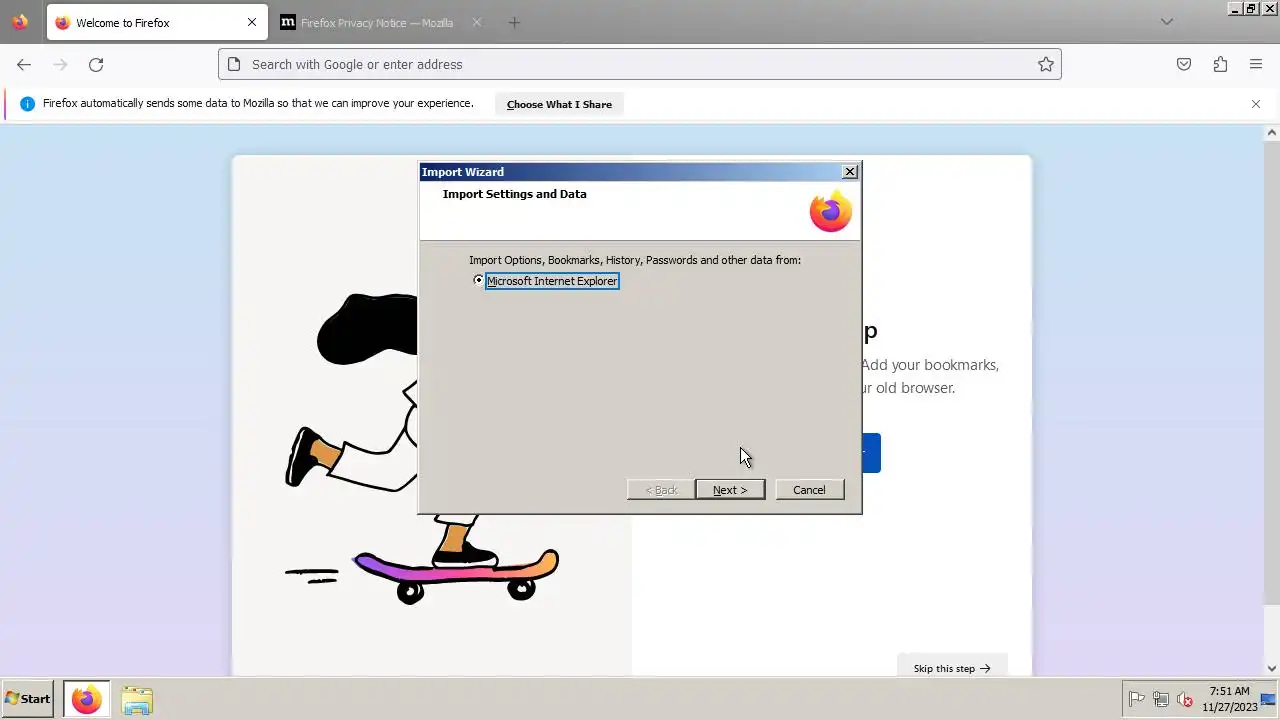1280x720 pixels.
Task: Switch to Firefox Privacy Notice tab
Action: 376,23
